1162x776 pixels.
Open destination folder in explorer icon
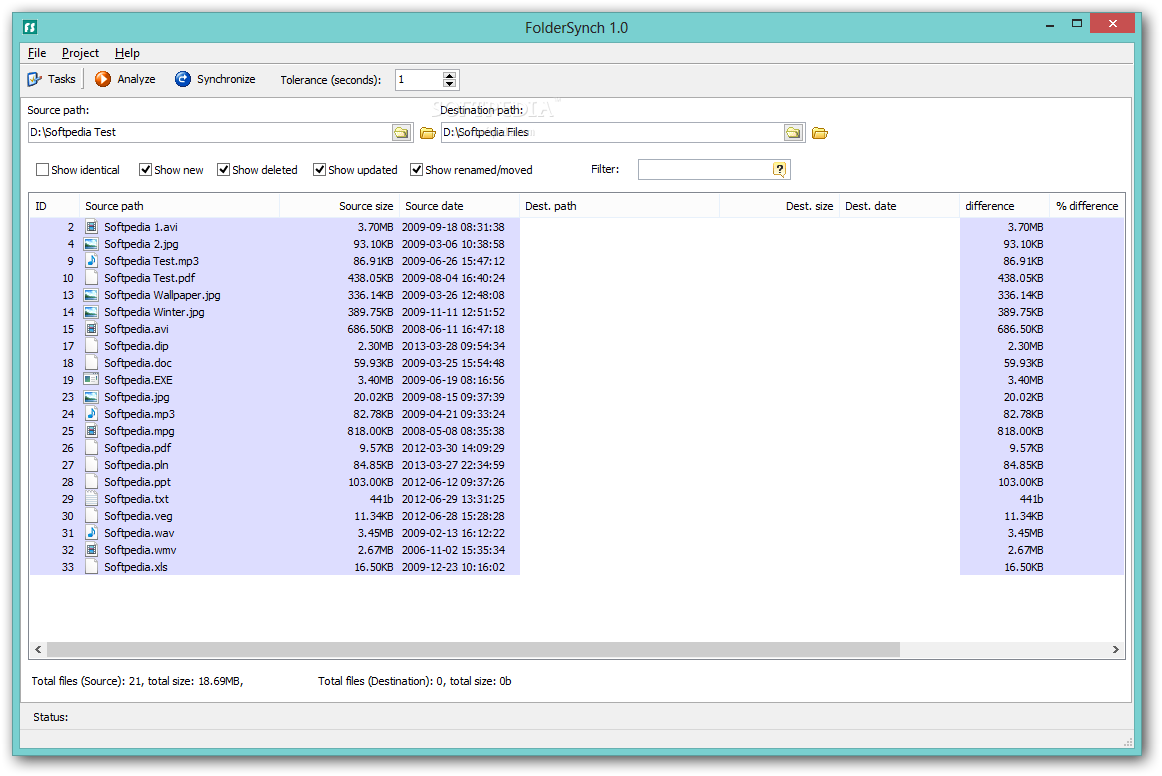[x=820, y=133]
